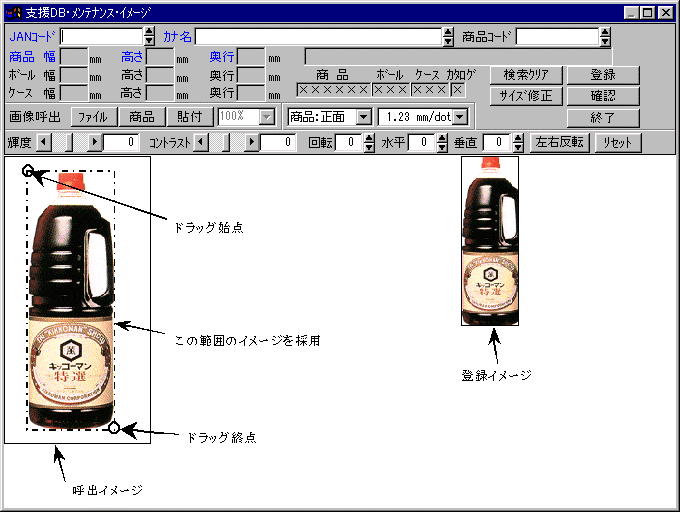Screen dimensions: 680x512
Task: Click the カタログ × status field
Action: click(x=458, y=90)
